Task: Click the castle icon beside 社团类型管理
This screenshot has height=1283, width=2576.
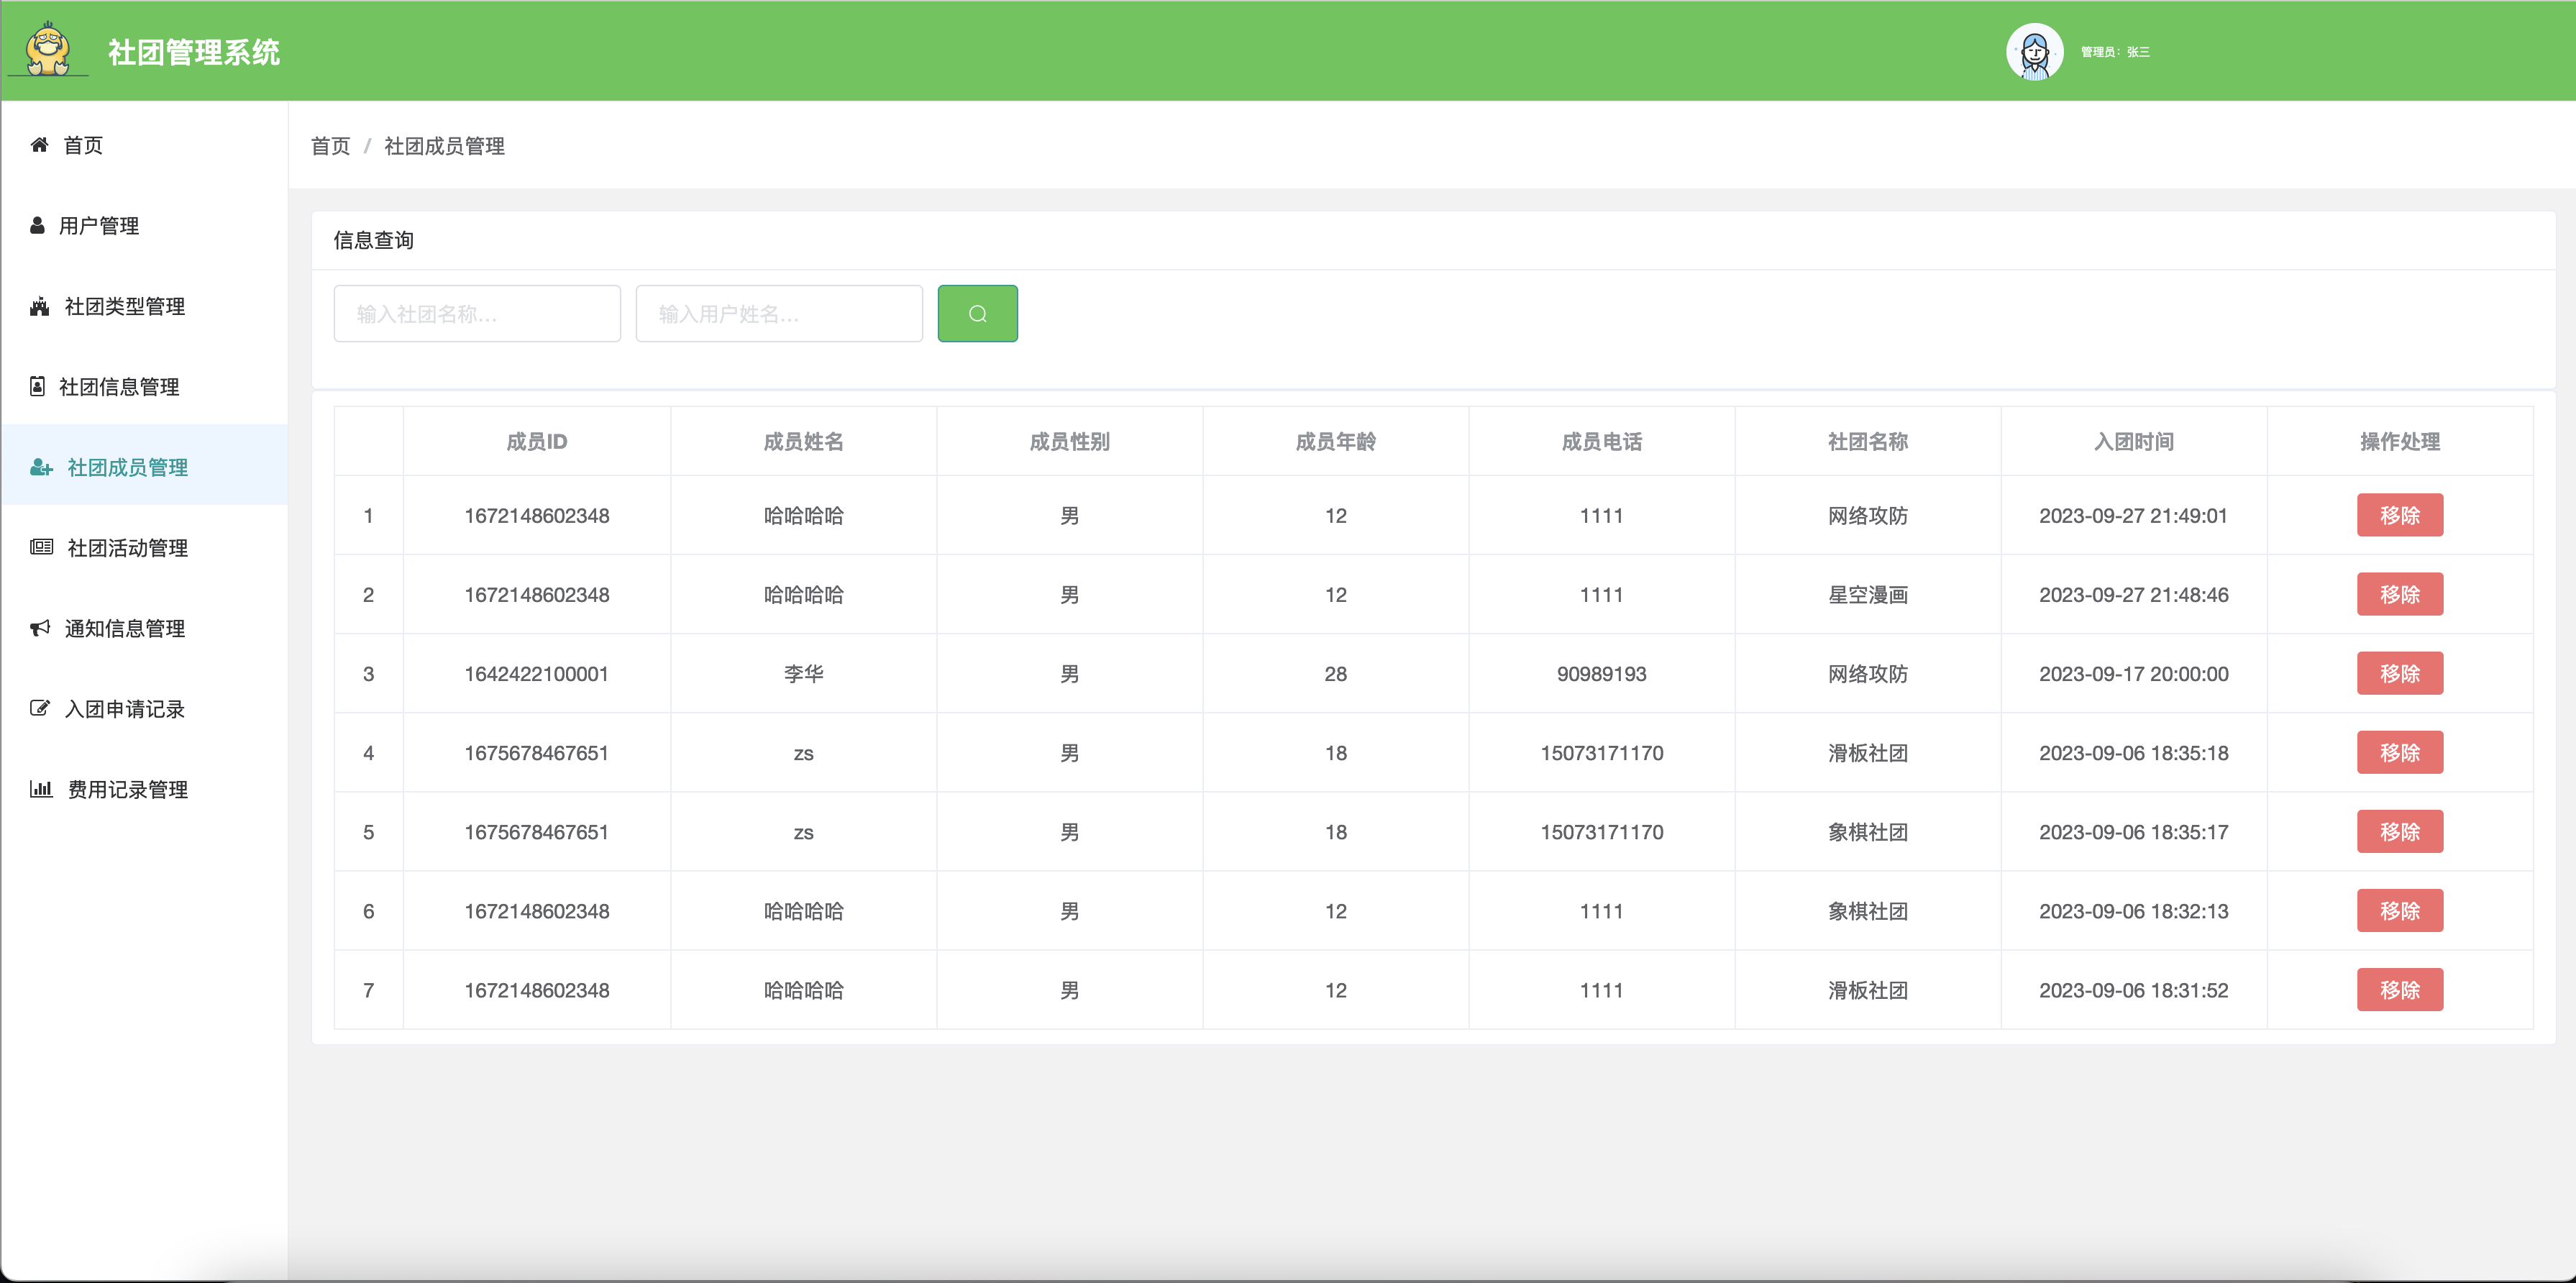Action: click(39, 306)
